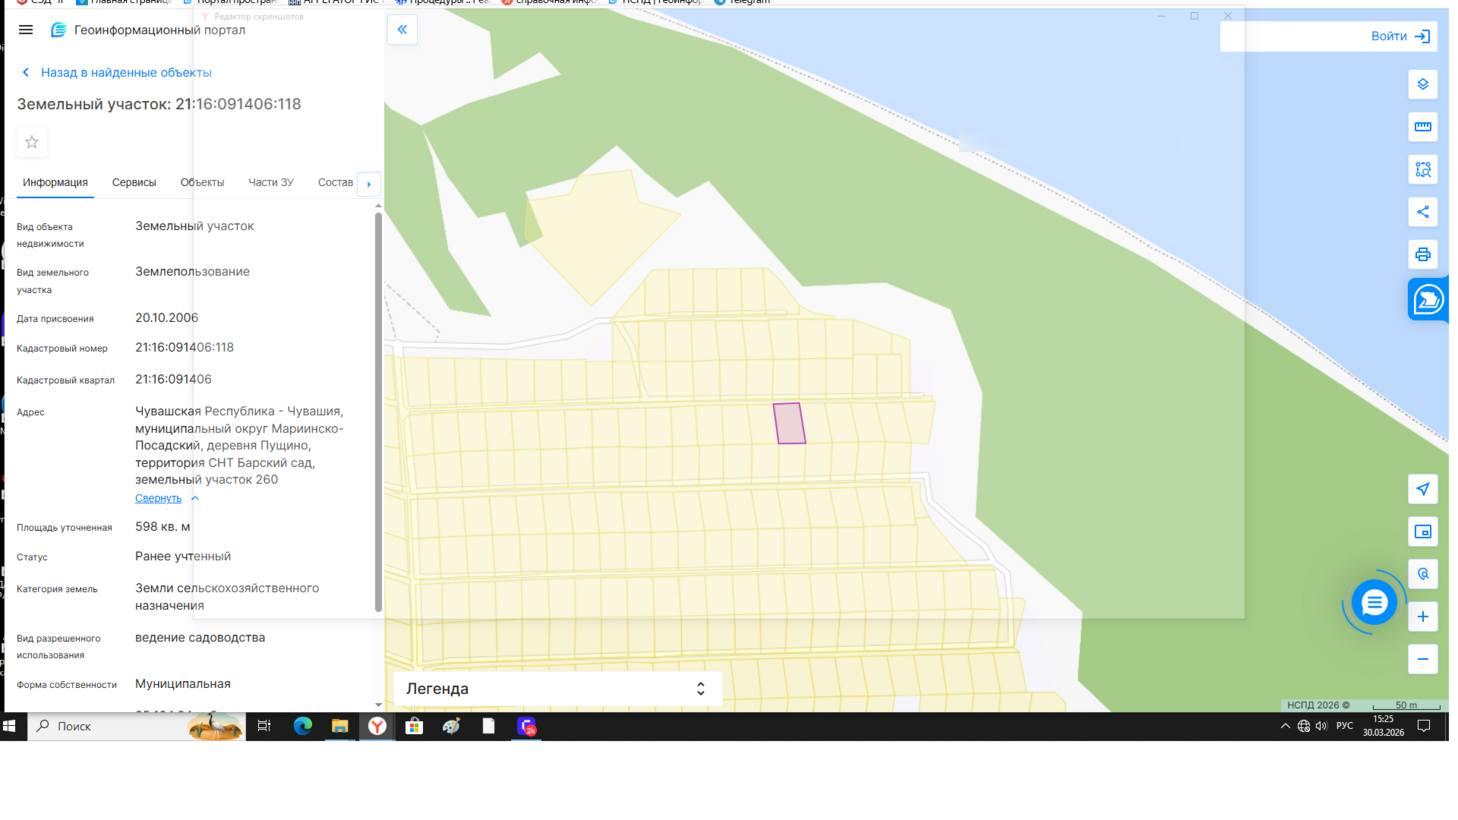Open the map layers tool

pos(1422,85)
